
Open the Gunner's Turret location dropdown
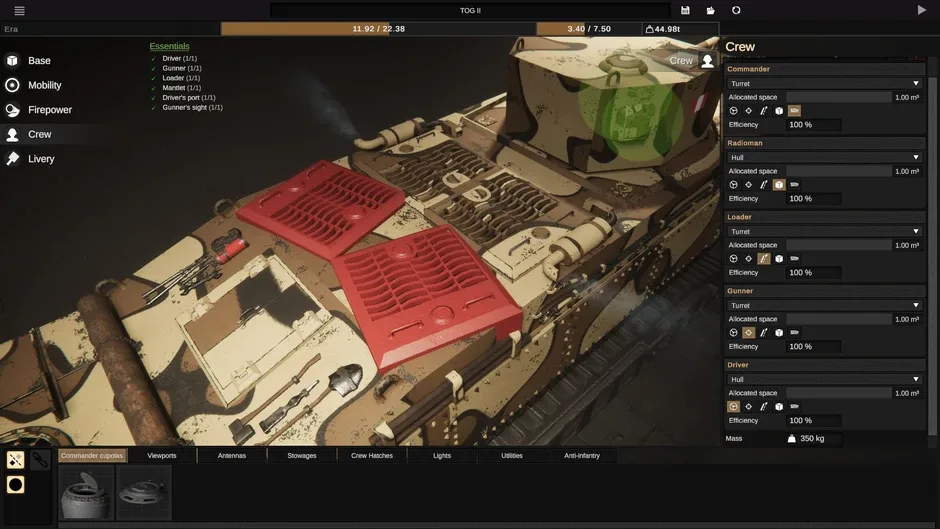pyautogui.click(x=824, y=306)
